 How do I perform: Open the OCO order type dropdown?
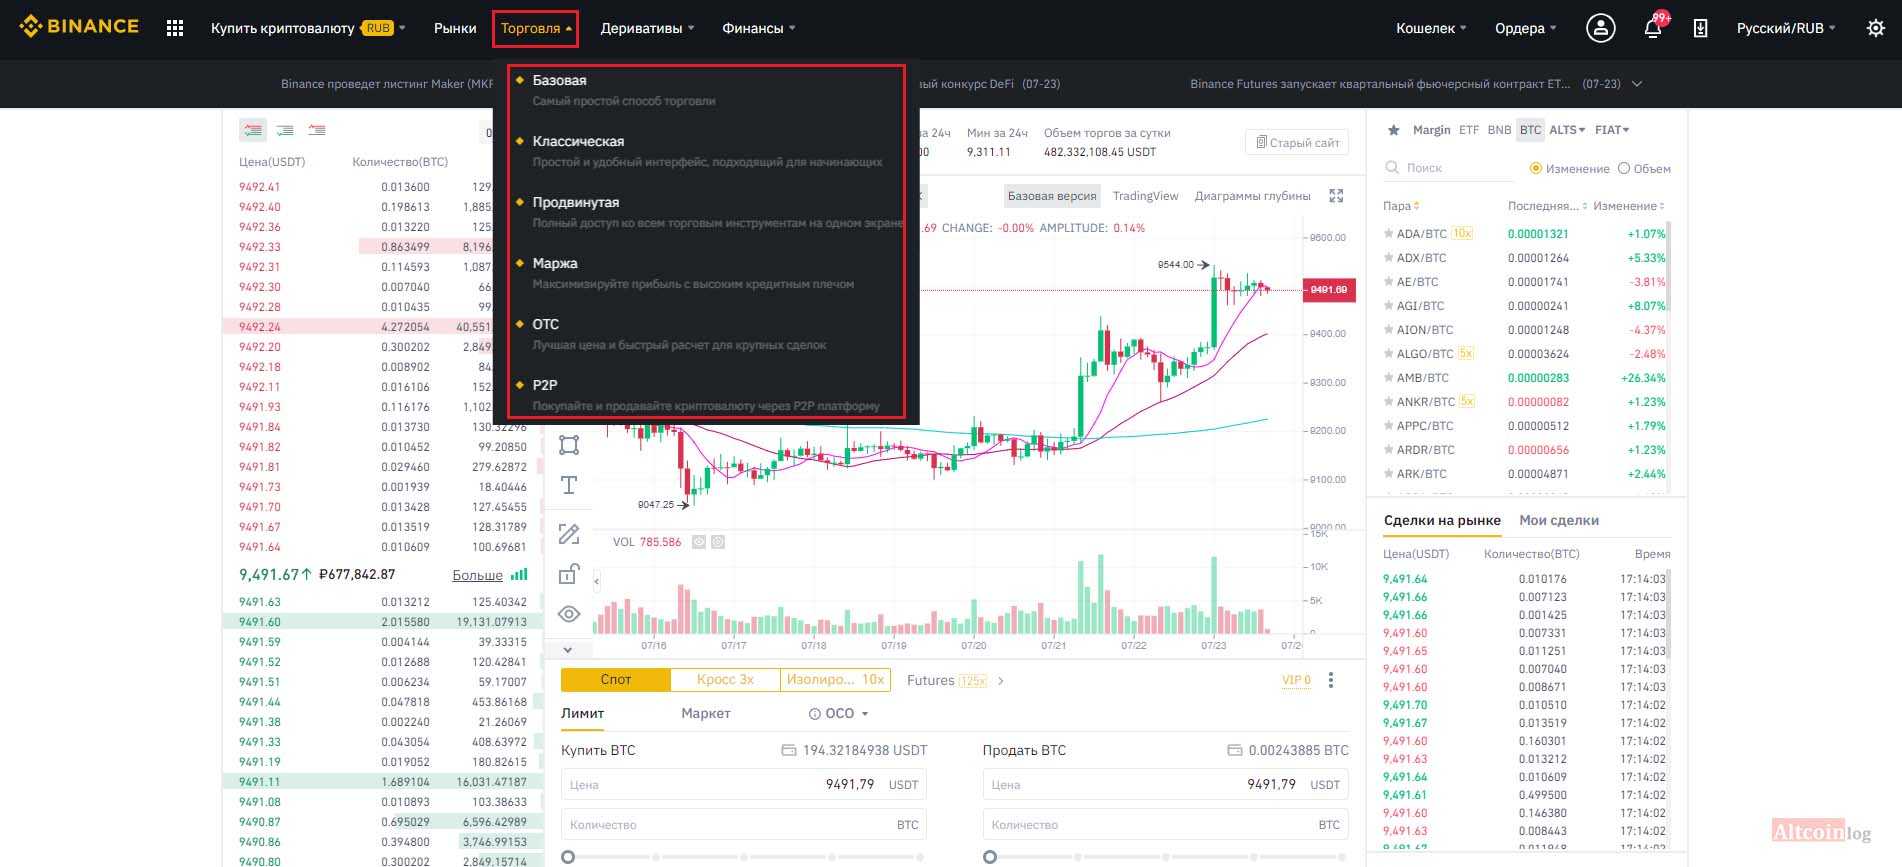839,713
